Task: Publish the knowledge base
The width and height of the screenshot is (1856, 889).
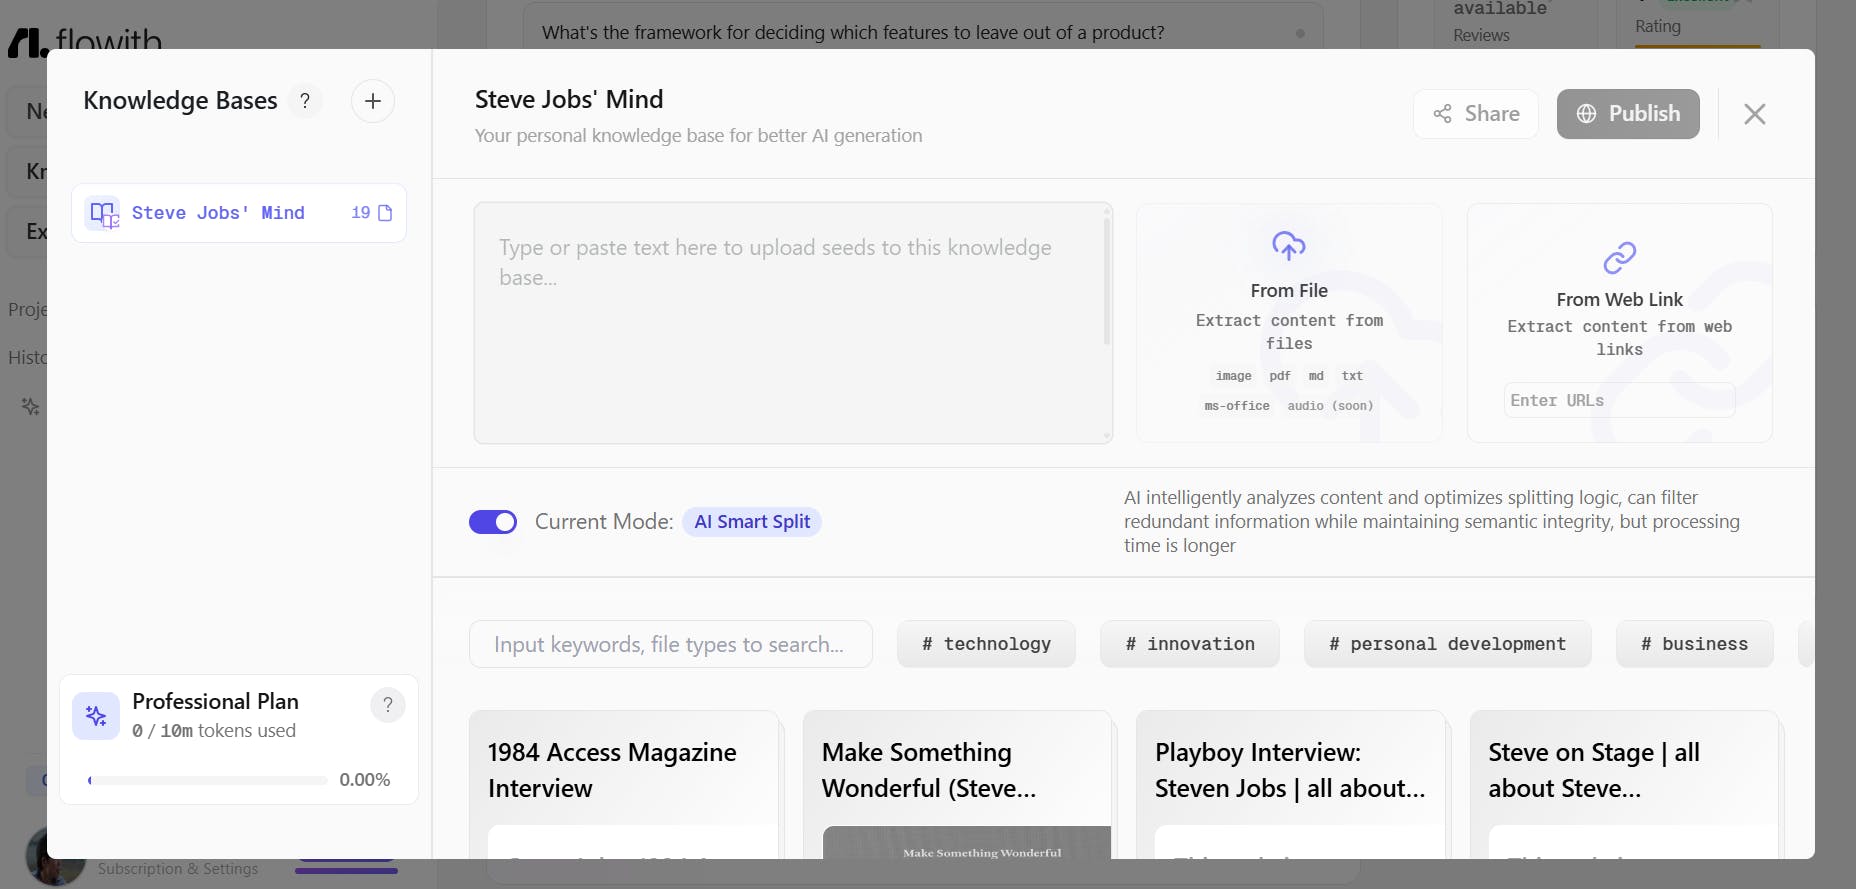Action: [x=1628, y=114]
